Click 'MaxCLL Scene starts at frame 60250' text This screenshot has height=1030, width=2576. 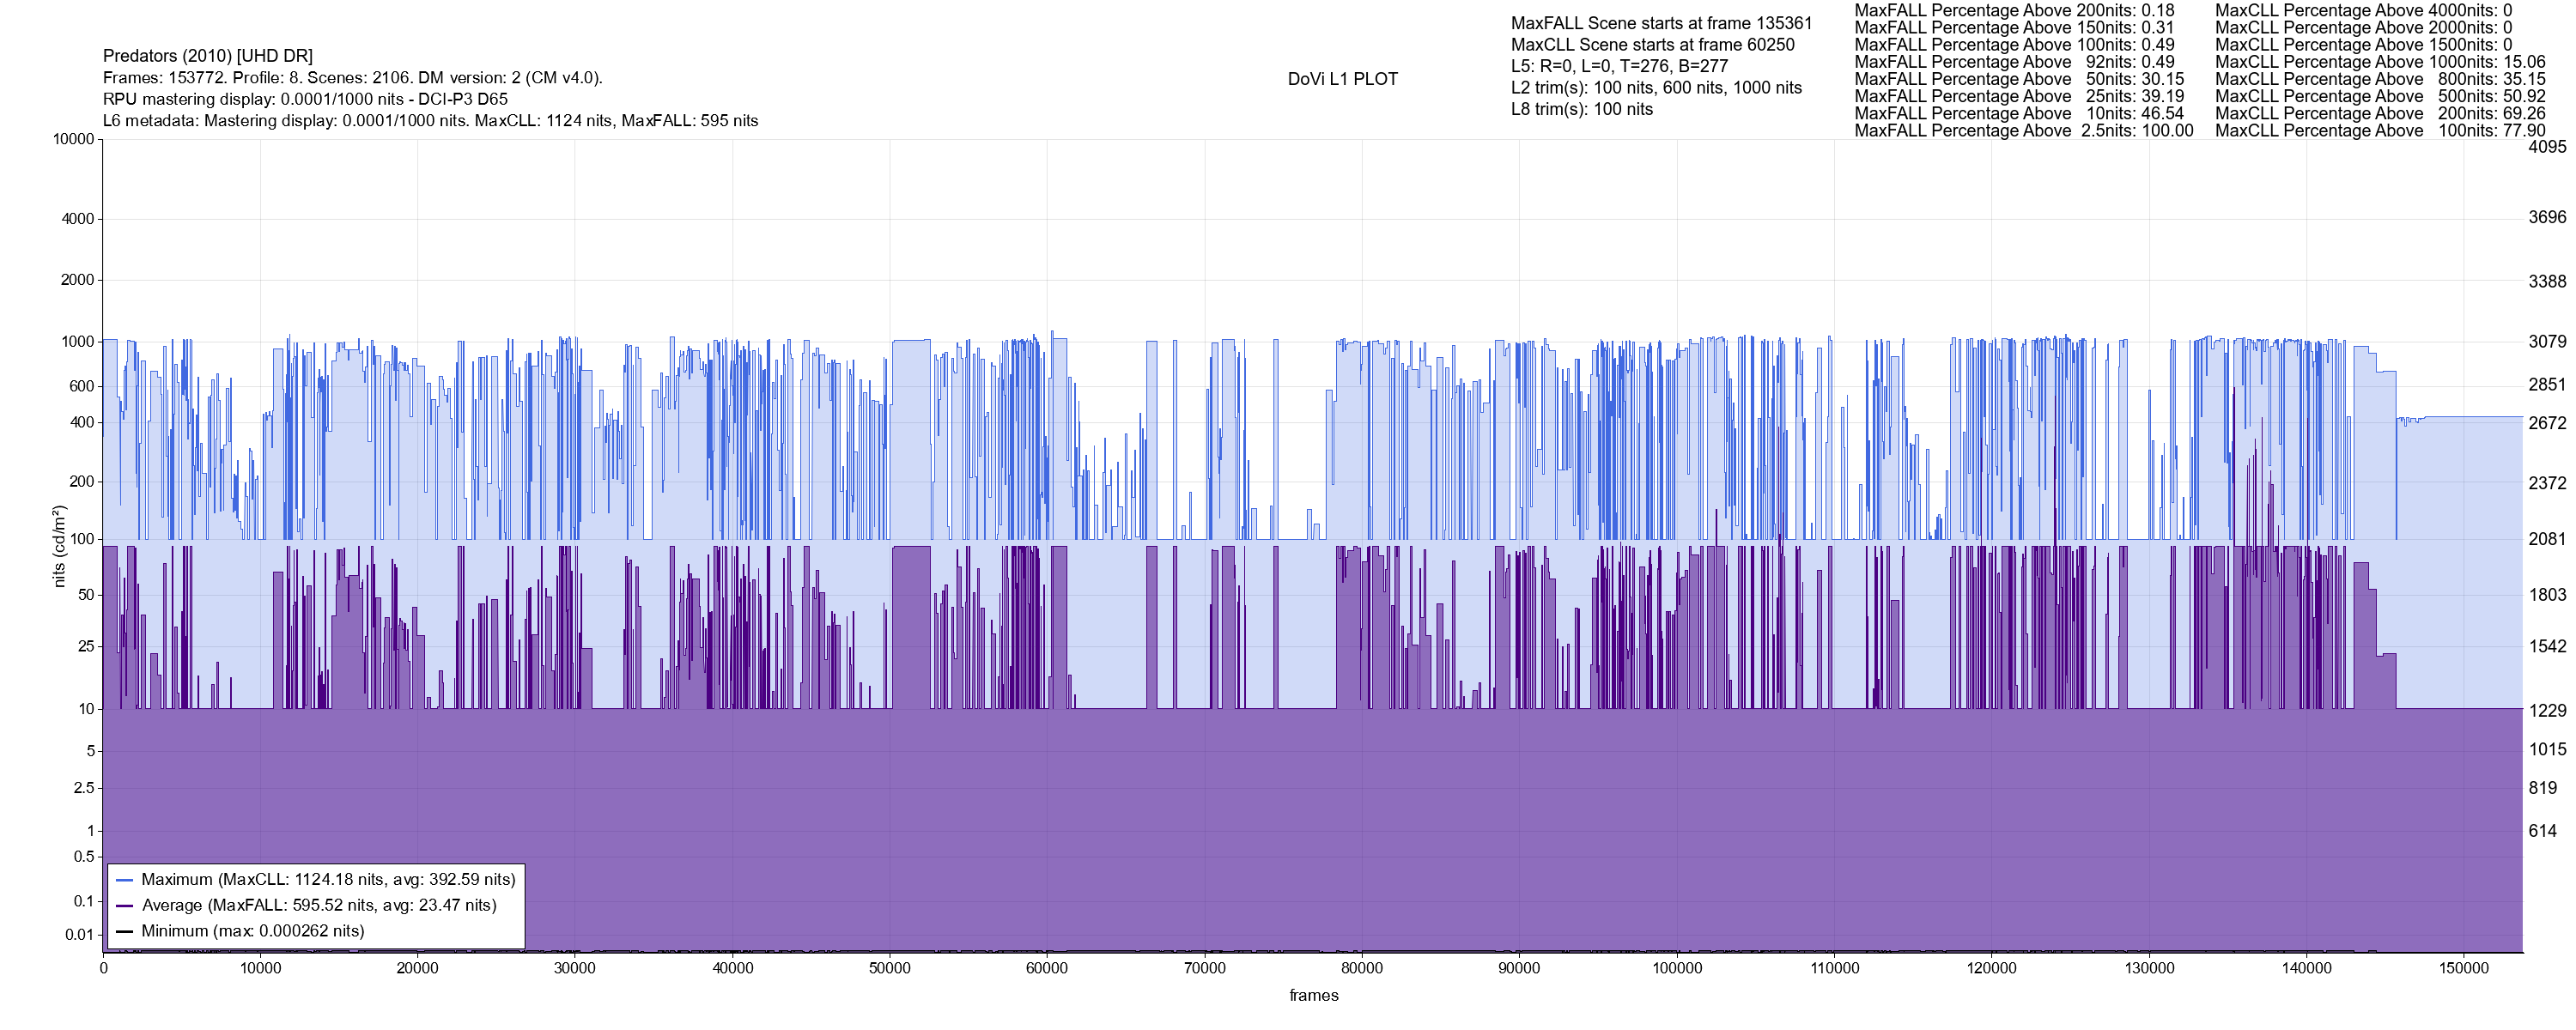tap(1652, 45)
